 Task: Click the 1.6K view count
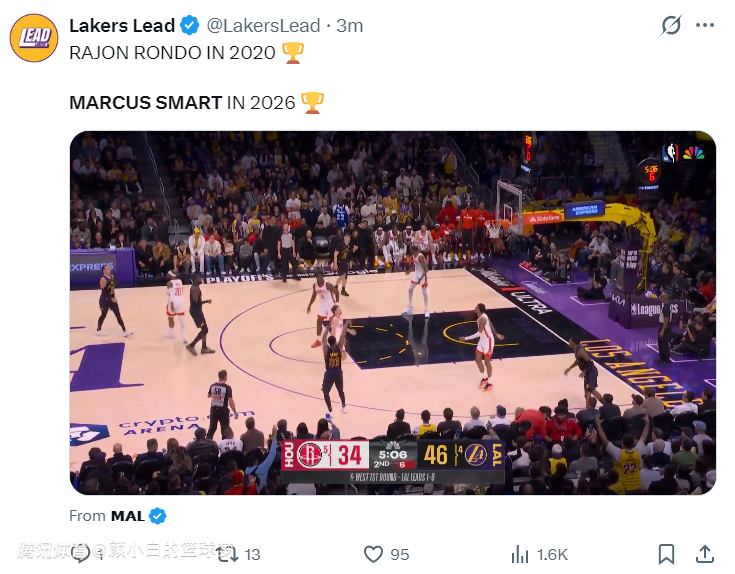pyautogui.click(x=551, y=554)
